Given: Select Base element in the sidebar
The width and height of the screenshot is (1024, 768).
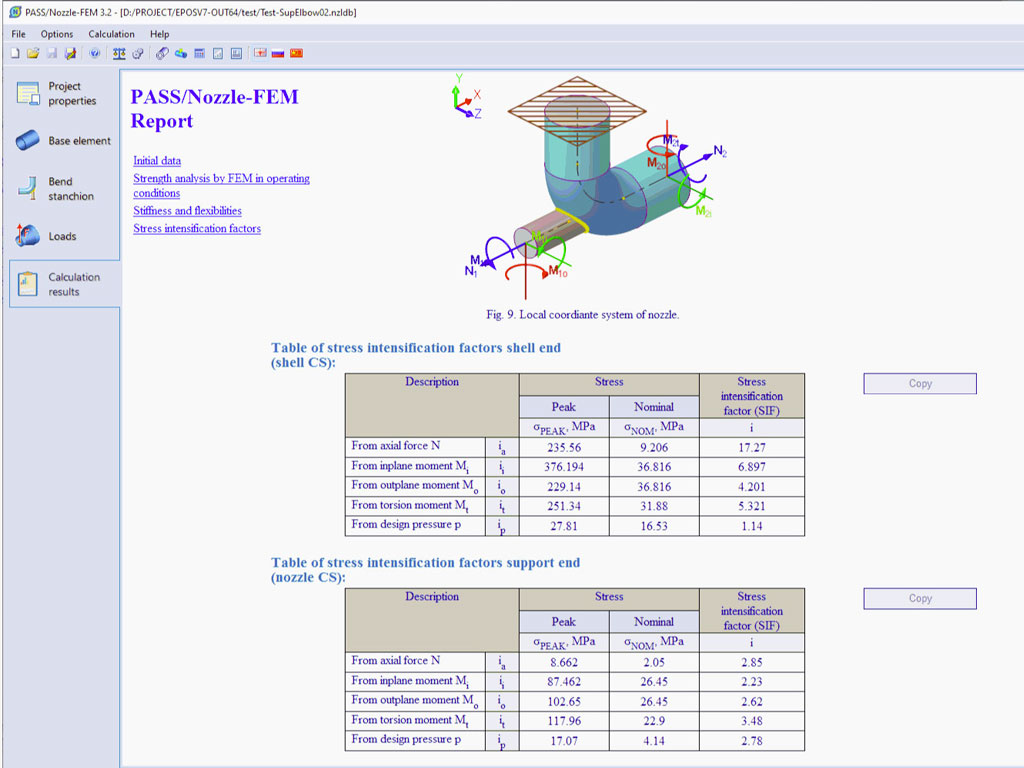Looking at the screenshot, I should [x=62, y=141].
